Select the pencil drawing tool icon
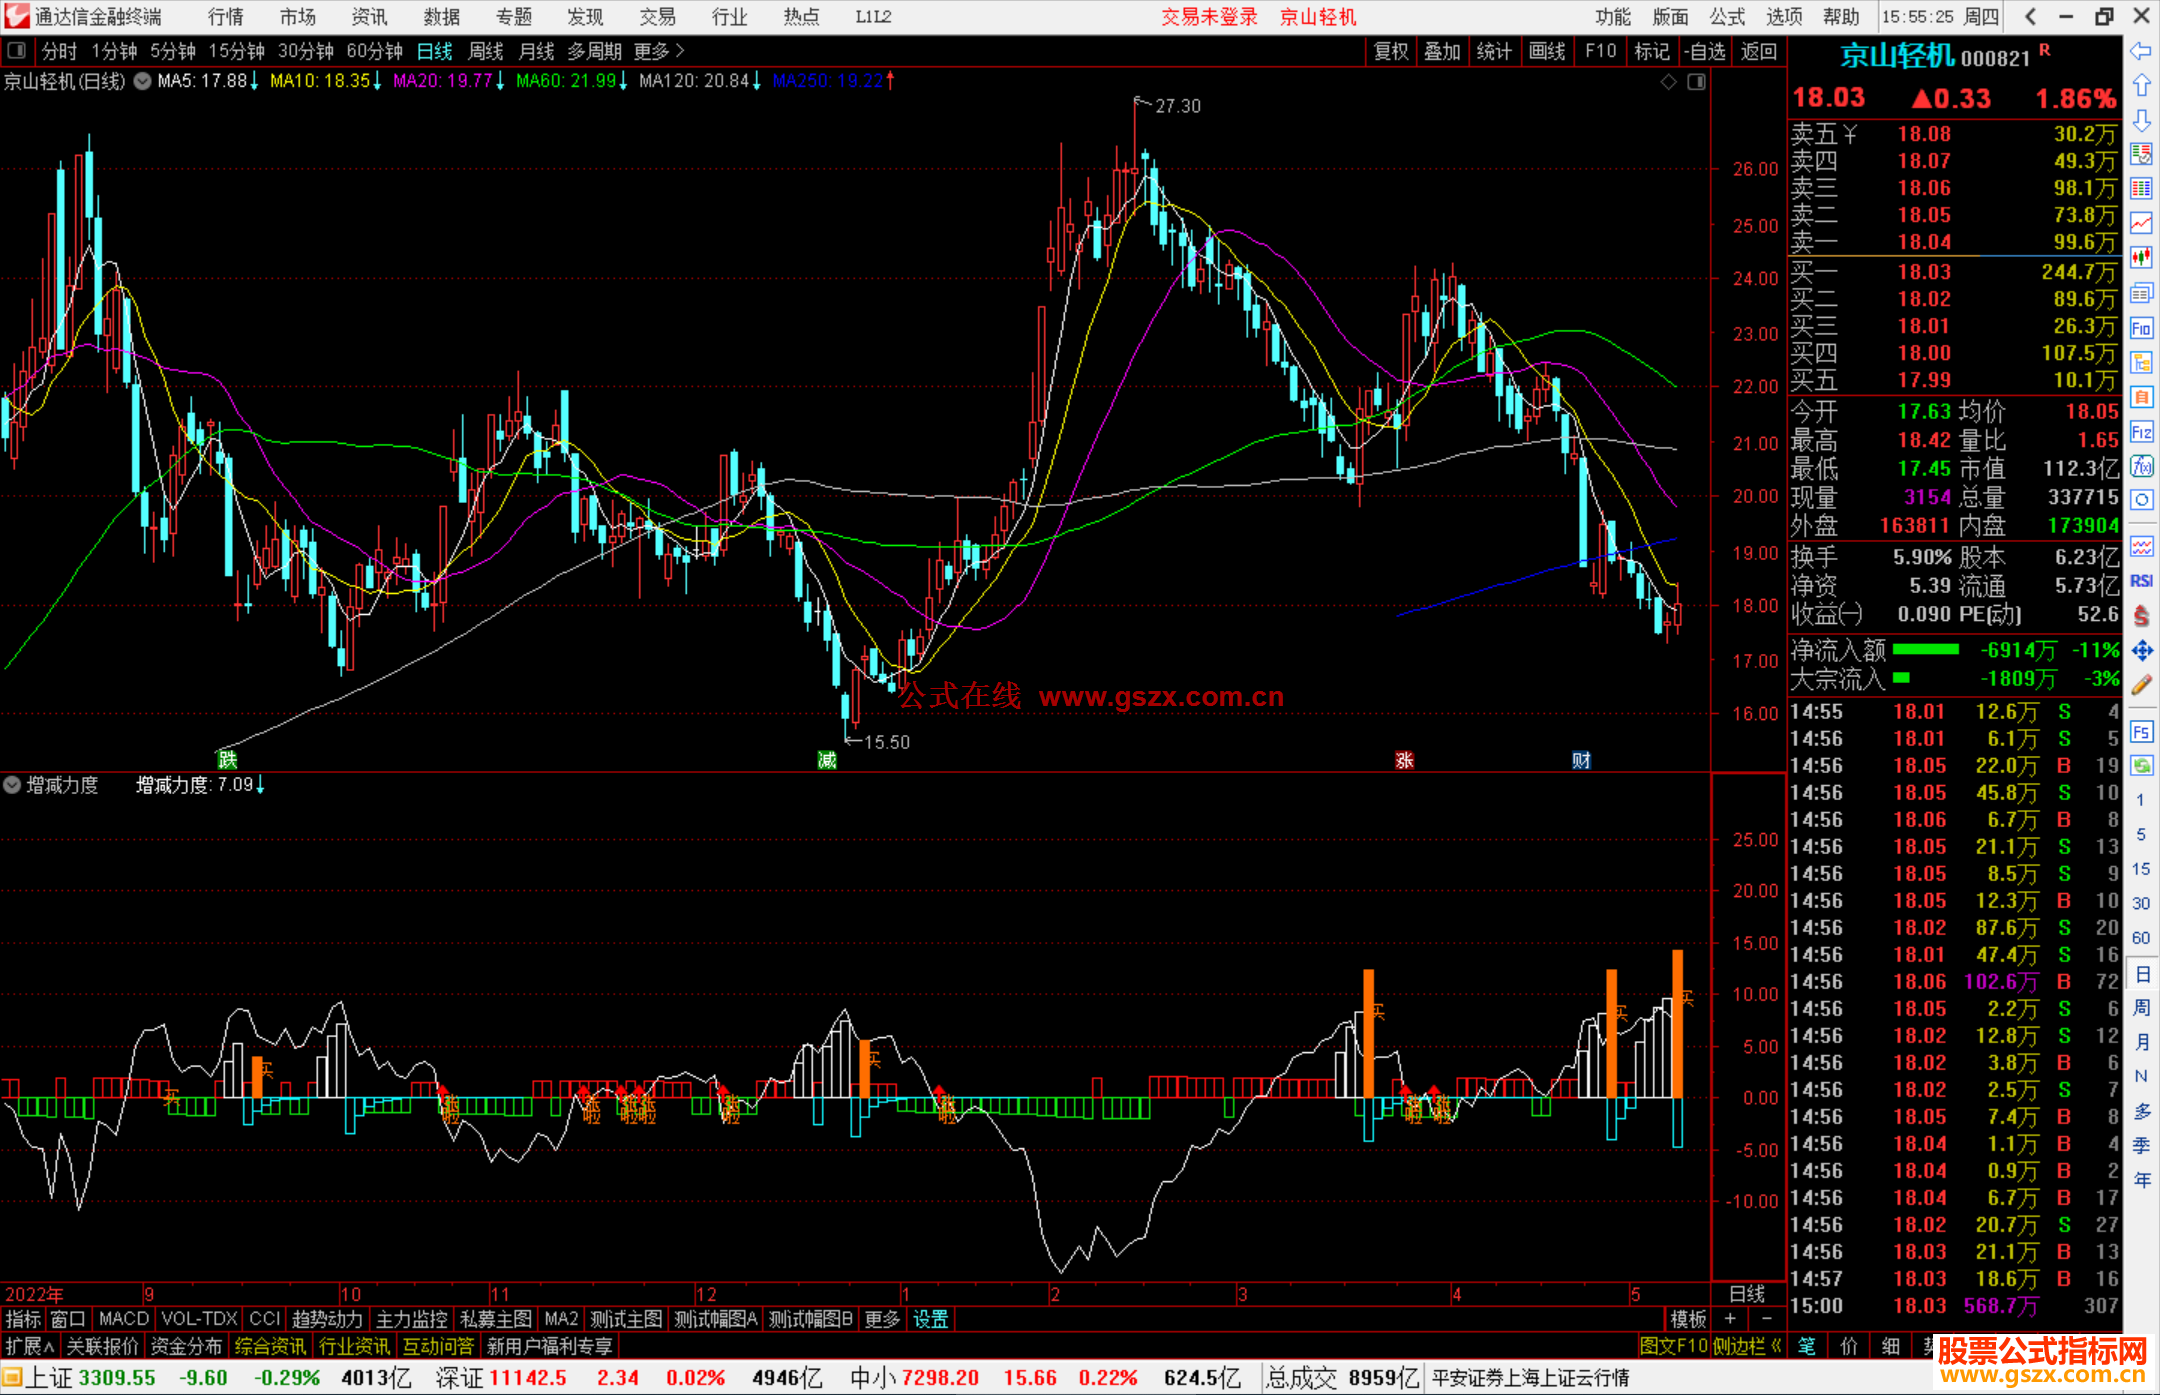Image resolution: width=2160 pixels, height=1395 pixels. click(x=2141, y=685)
